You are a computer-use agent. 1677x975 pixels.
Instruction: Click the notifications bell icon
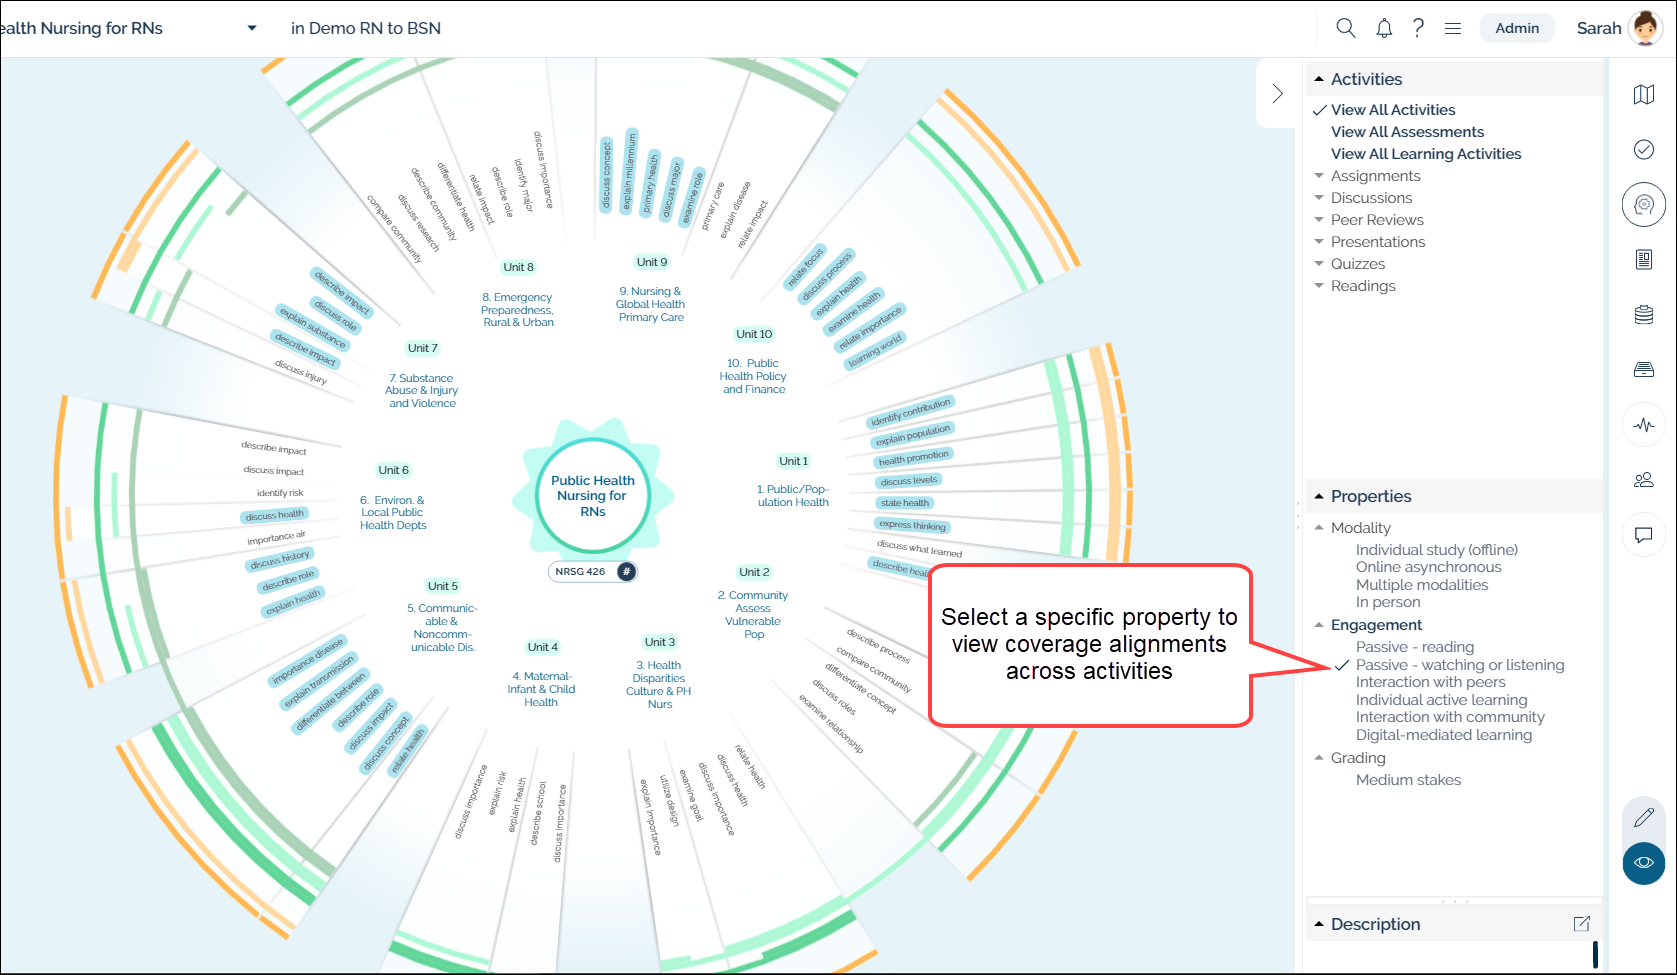pyautogui.click(x=1384, y=28)
